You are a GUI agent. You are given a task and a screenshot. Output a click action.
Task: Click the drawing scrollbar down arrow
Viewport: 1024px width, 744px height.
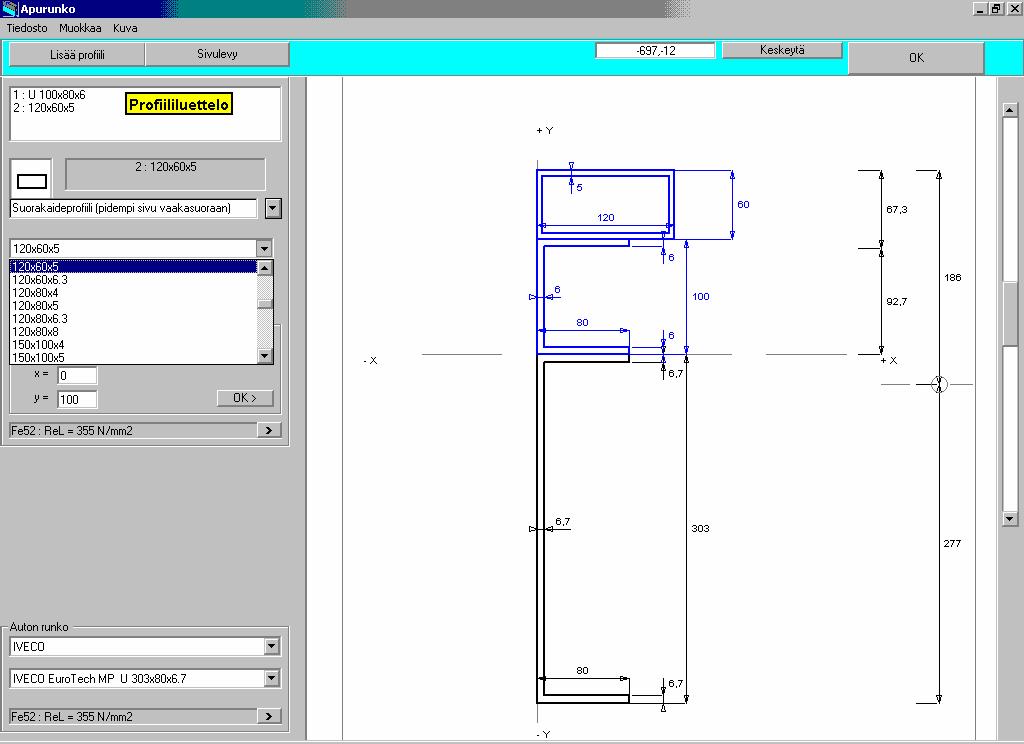click(1010, 519)
